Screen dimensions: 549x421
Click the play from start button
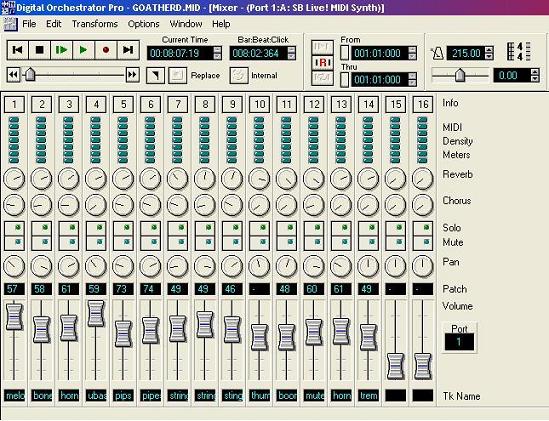(62, 50)
